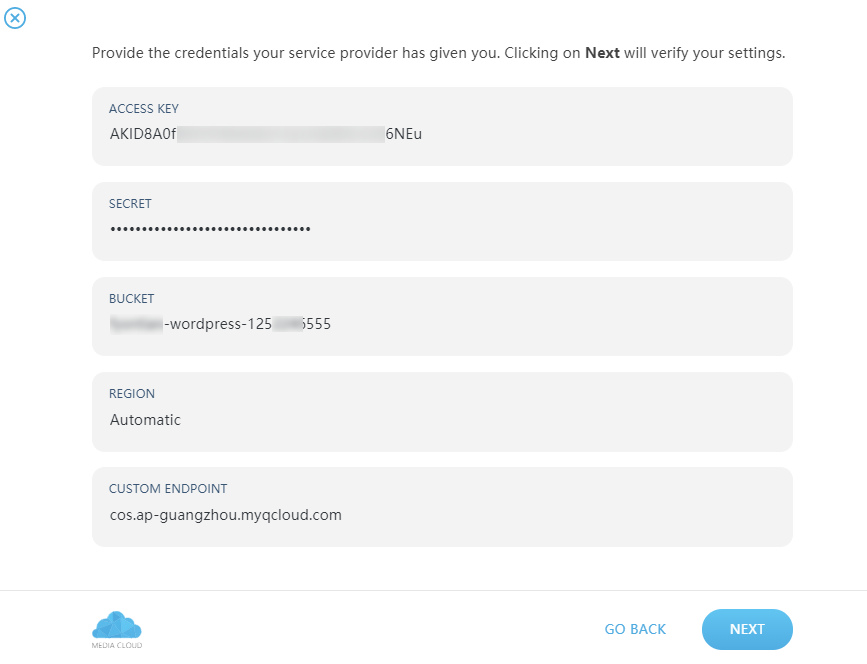Click the Media Cloud cloud logo
Image resolution: width=867 pixels, height=664 pixels.
tap(117, 625)
